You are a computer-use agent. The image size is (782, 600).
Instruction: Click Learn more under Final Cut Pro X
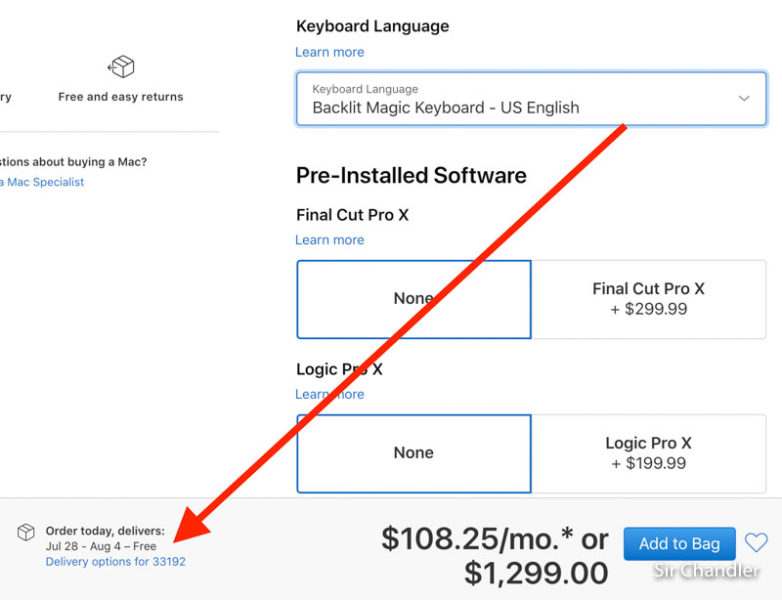[x=329, y=240]
